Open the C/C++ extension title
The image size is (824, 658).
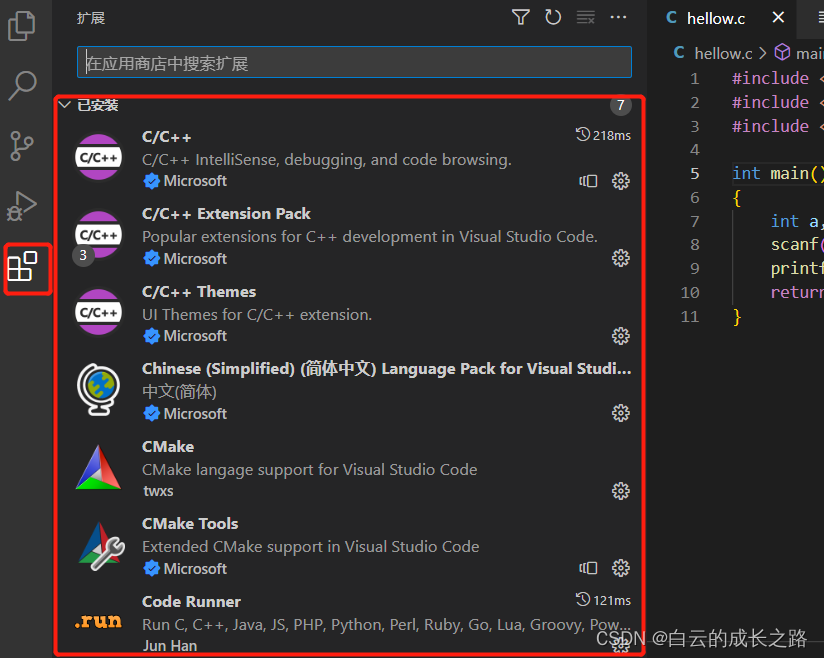tap(167, 137)
